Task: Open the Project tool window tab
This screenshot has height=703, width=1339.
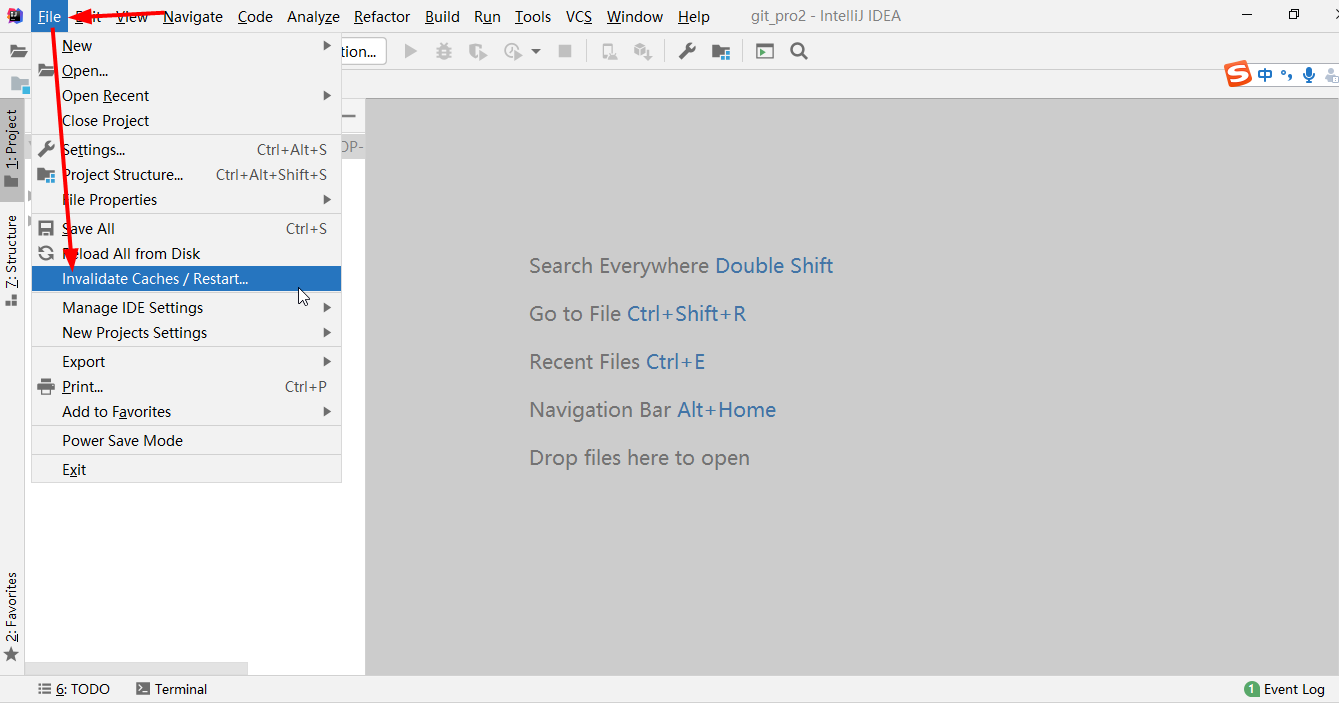Action: [x=11, y=149]
